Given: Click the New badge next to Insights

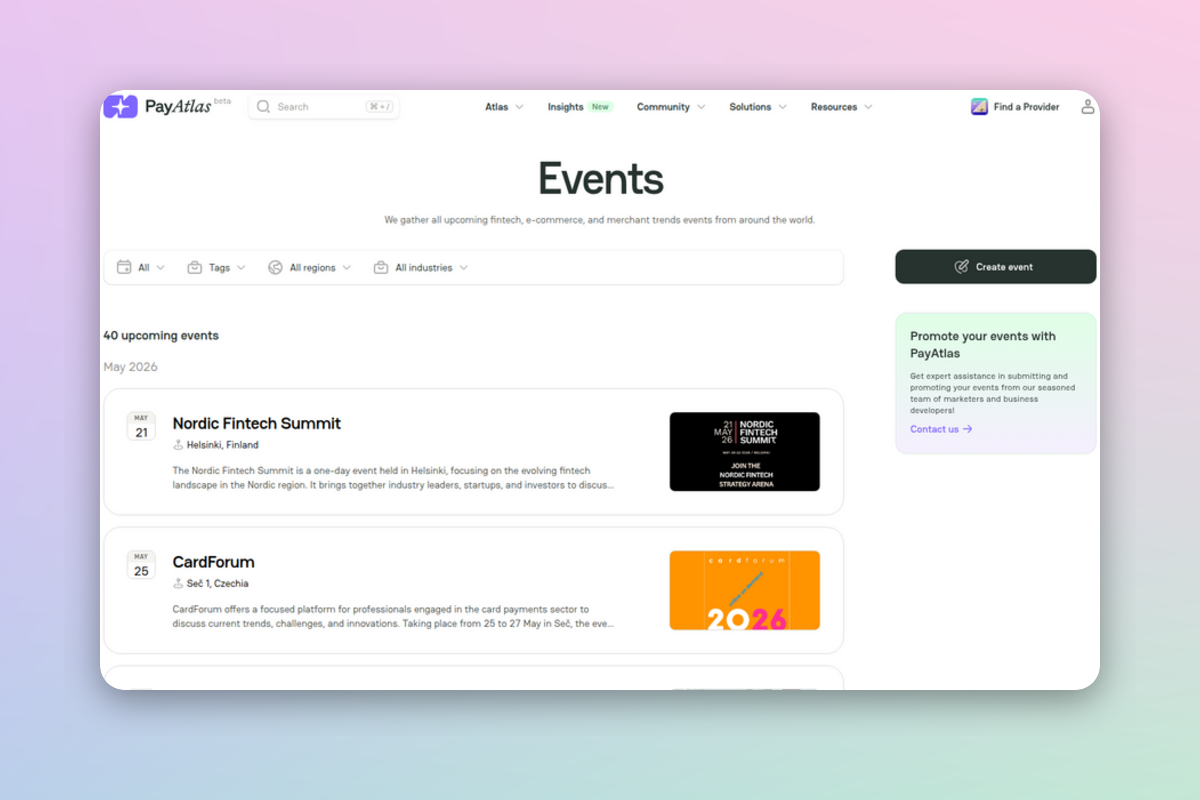Looking at the screenshot, I should point(600,107).
